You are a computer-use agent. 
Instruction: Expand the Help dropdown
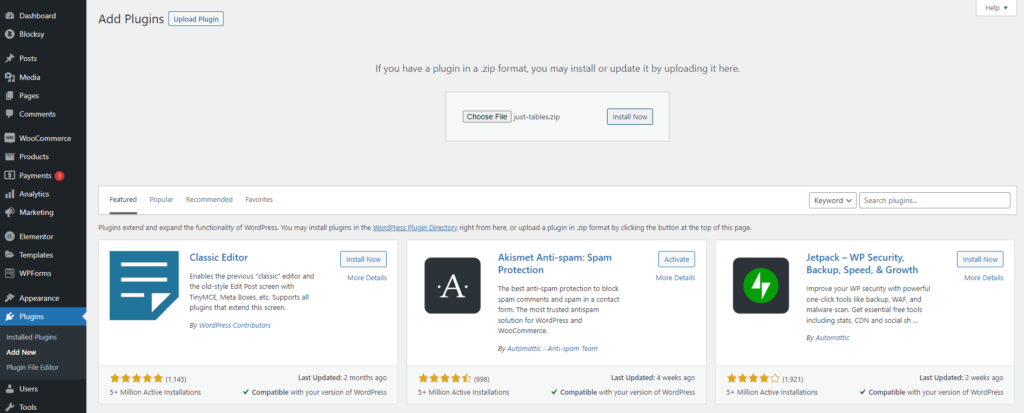click(996, 8)
